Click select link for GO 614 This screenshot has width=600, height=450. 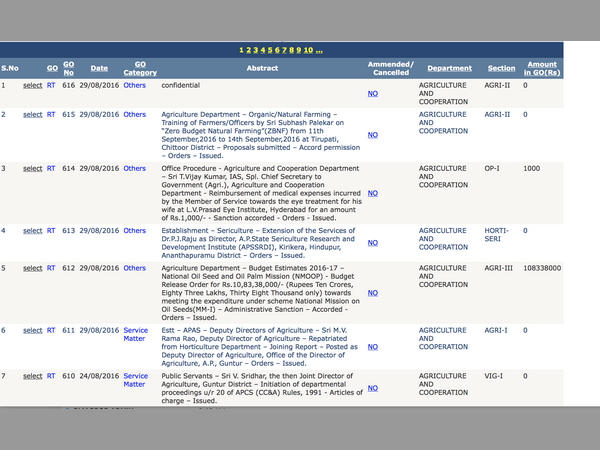[33, 169]
